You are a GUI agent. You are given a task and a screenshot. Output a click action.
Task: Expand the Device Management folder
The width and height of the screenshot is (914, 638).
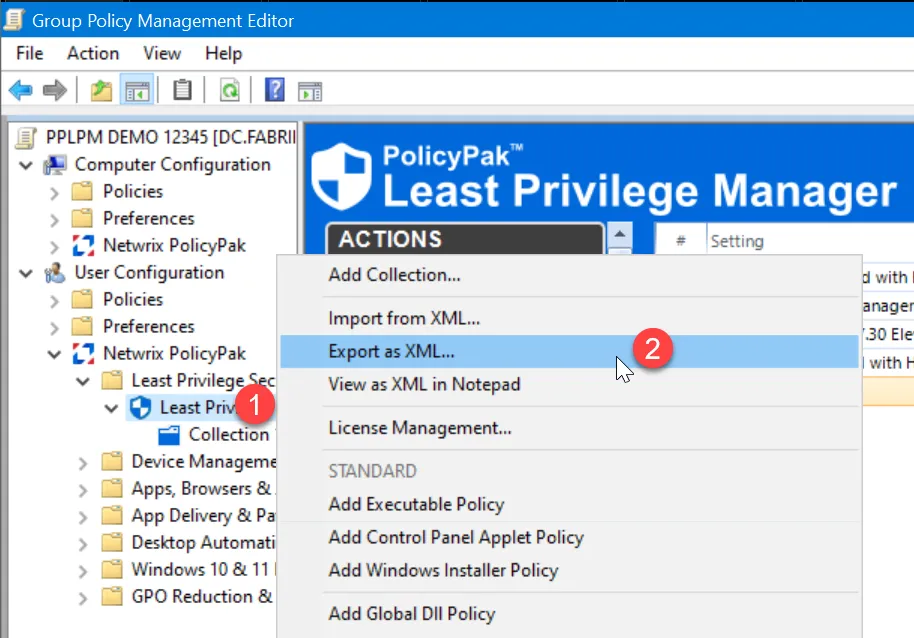pos(84,462)
